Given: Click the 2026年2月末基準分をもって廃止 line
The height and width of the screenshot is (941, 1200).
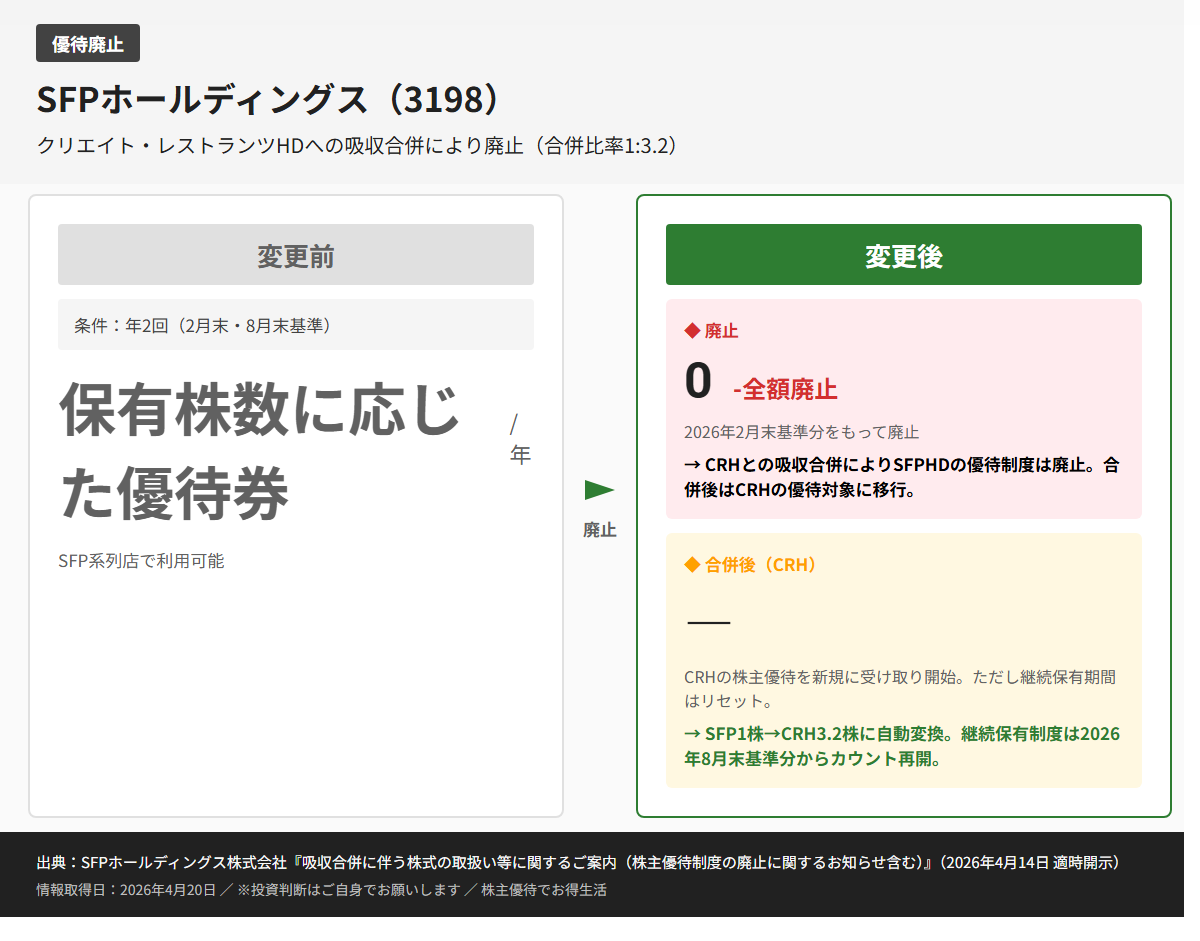Looking at the screenshot, I should [x=801, y=432].
